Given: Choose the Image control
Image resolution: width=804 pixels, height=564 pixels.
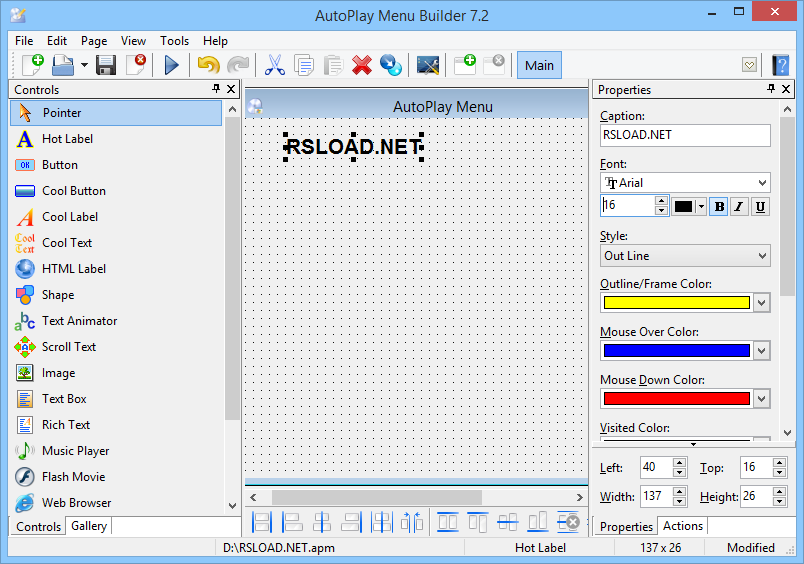Looking at the screenshot, I should (116, 373).
